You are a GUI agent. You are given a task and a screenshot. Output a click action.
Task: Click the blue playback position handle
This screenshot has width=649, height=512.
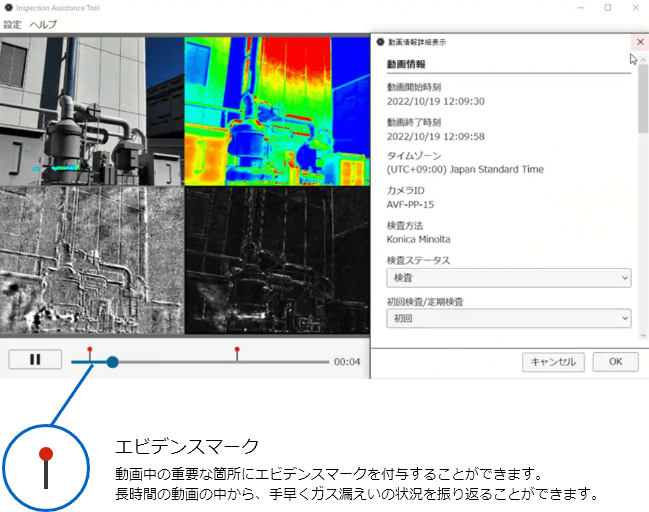coord(112,362)
